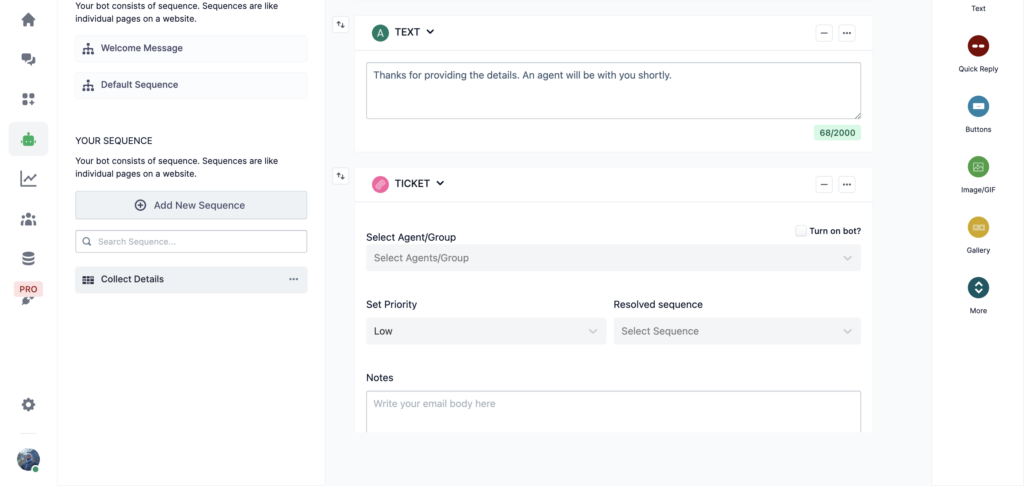Open the analytics chart icon
The height and width of the screenshot is (486, 1024).
pyautogui.click(x=28, y=179)
